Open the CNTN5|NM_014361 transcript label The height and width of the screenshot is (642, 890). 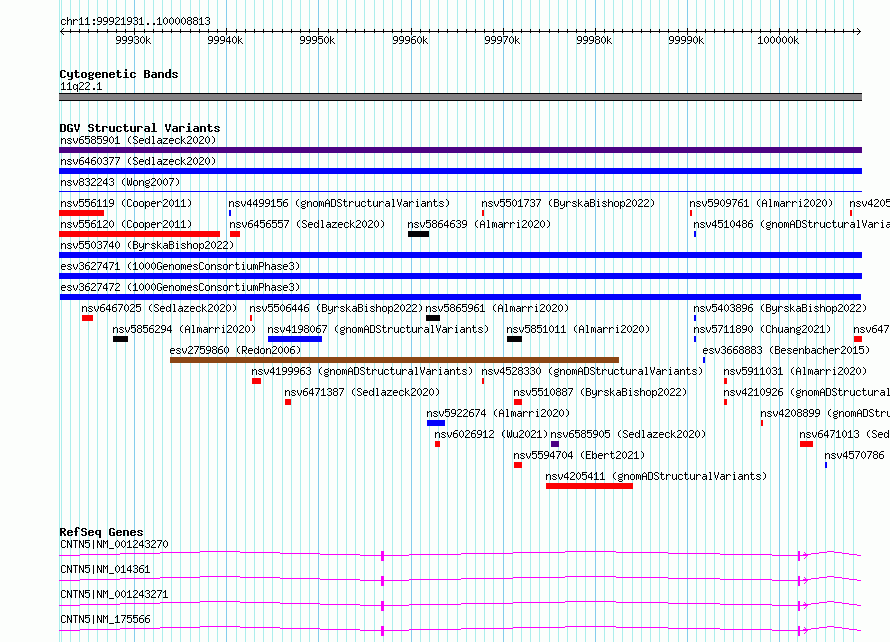[x=105, y=569]
